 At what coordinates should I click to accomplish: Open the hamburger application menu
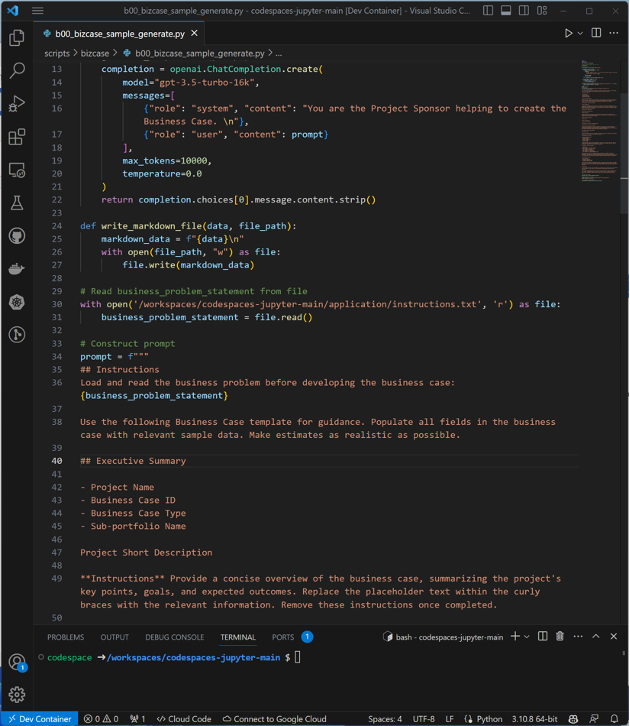point(37,11)
